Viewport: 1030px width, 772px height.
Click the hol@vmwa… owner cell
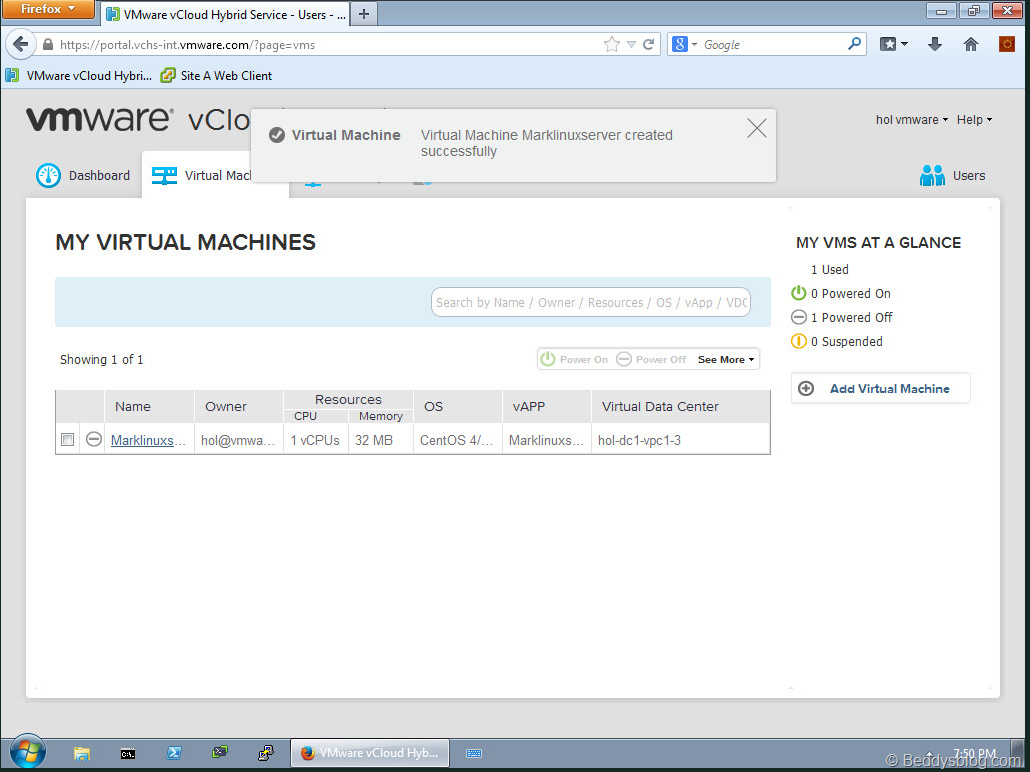pyautogui.click(x=239, y=440)
